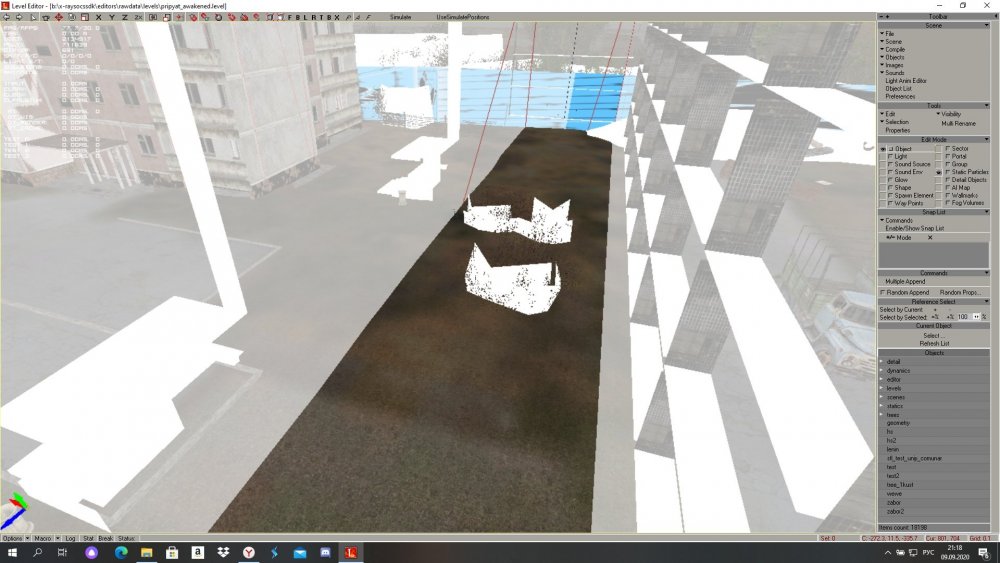Click the Log button in status bar
This screenshot has height=563, width=1000.
(x=70, y=539)
